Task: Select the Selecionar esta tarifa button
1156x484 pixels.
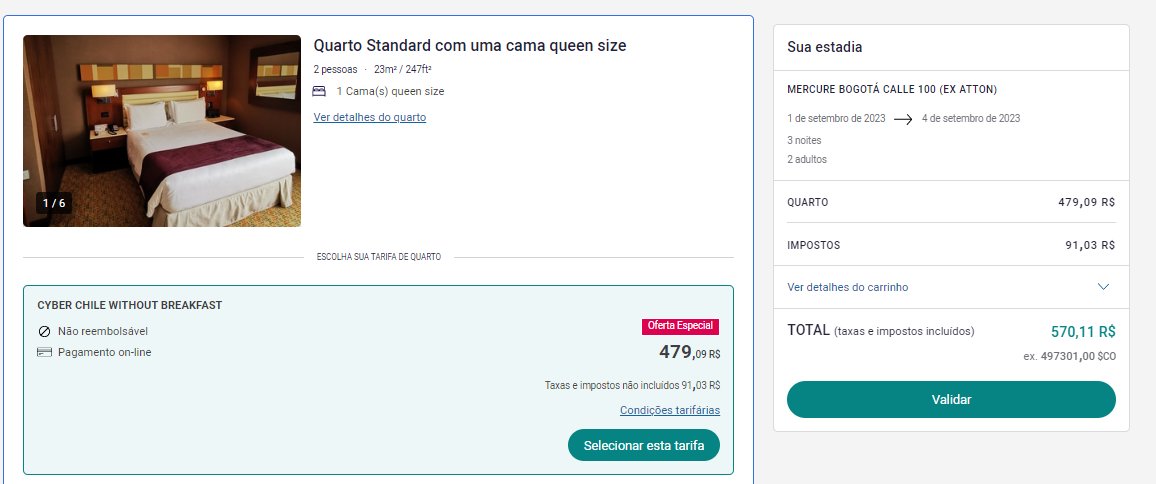Action: (x=644, y=445)
